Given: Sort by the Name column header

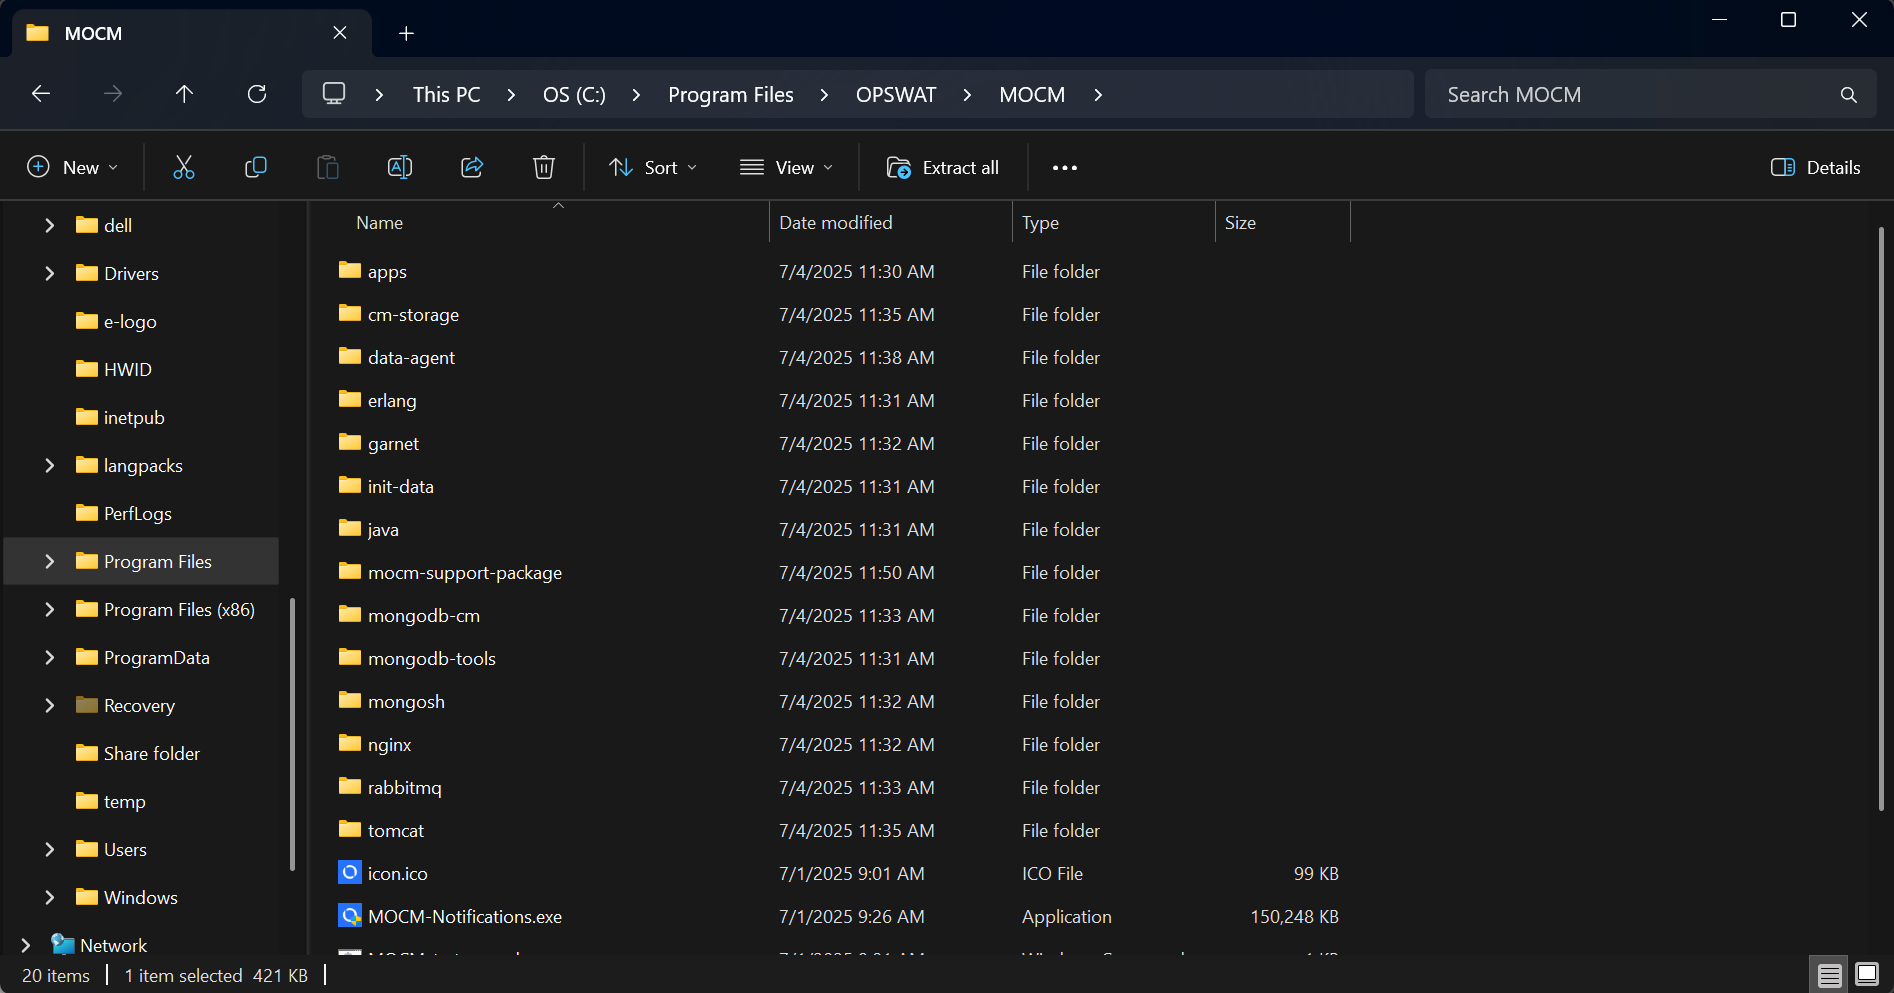Looking at the screenshot, I should (x=379, y=223).
